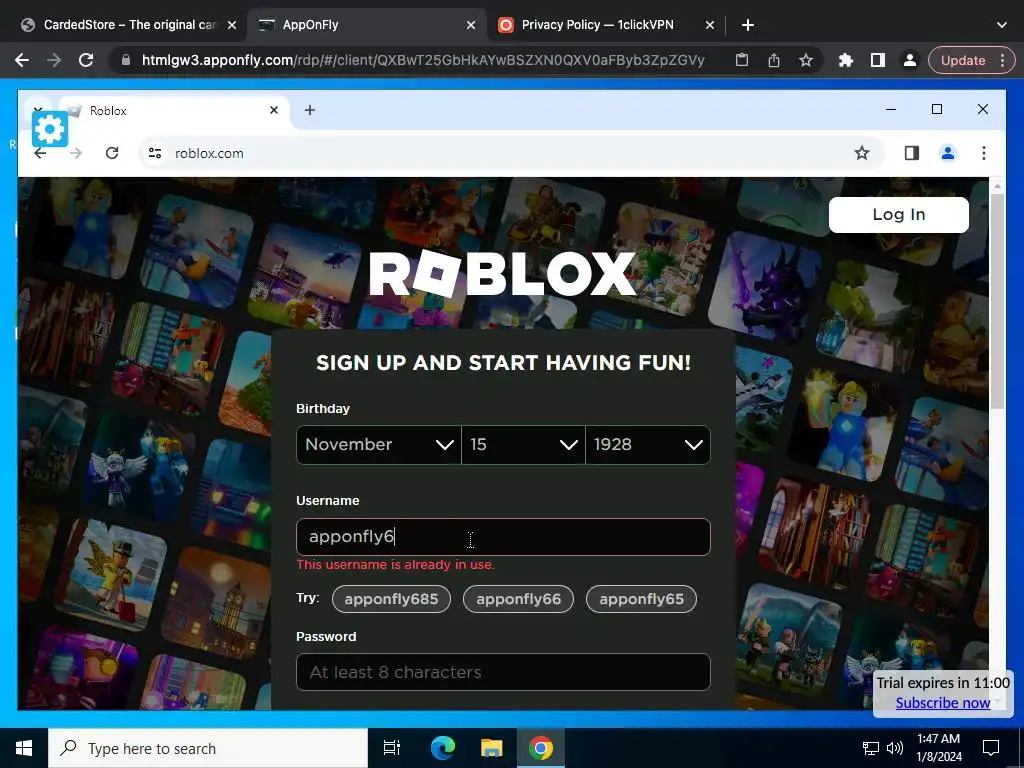Reload the outer AppOnFly browser page
The image size is (1024, 768).
86,60
